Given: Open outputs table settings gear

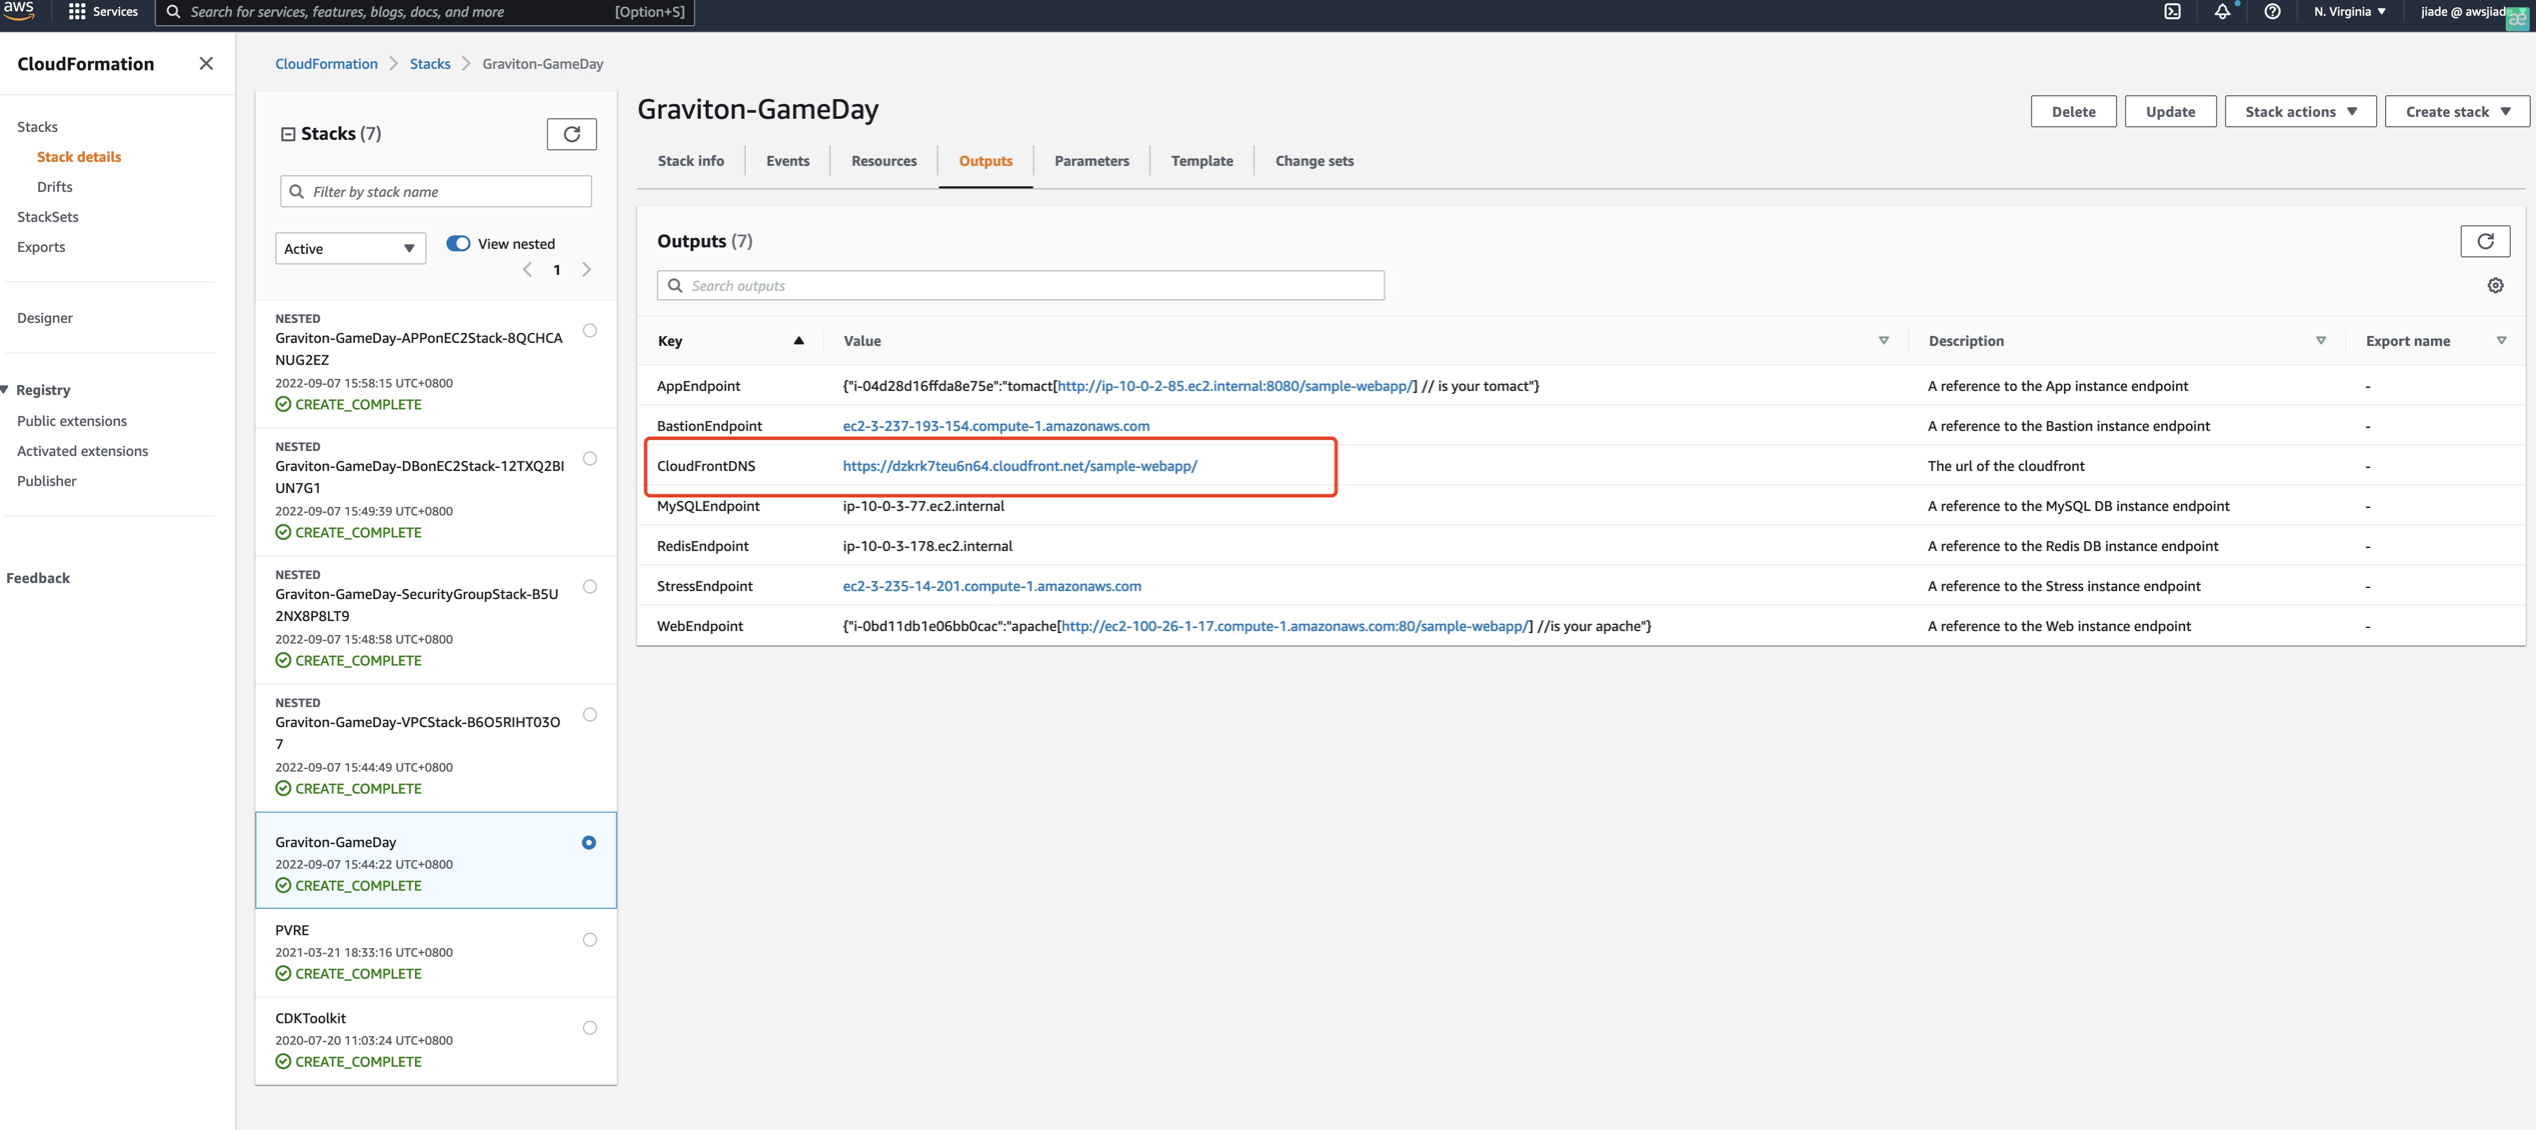Looking at the screenshot, I should point(2495,286).
